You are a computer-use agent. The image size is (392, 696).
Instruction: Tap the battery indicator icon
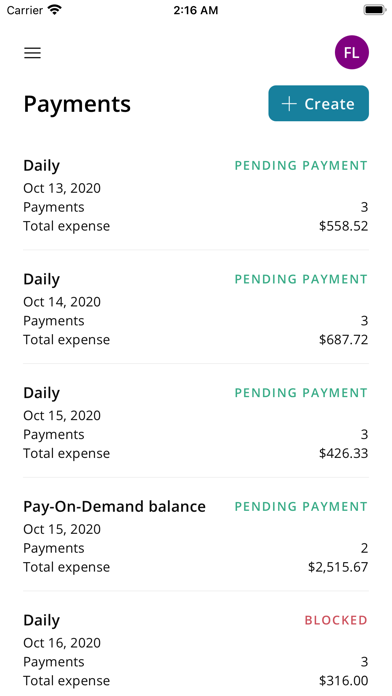(x=375, y=10)
